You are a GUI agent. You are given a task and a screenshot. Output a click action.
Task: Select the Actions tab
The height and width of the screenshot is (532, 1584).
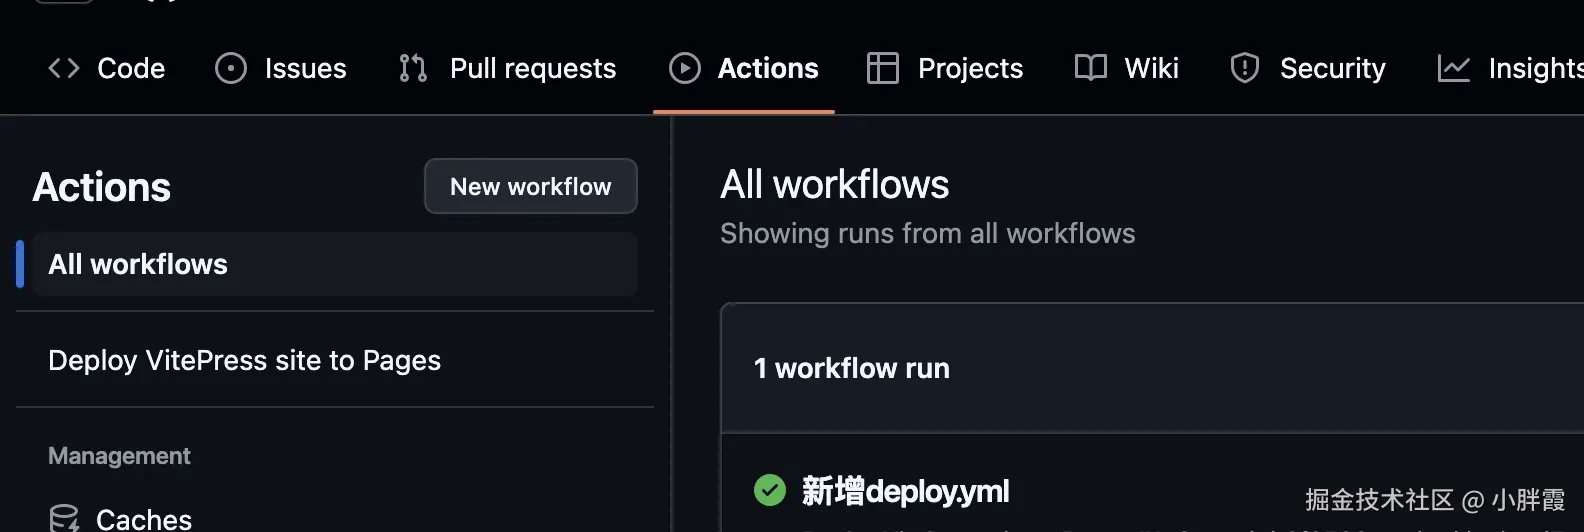[744, 68]
